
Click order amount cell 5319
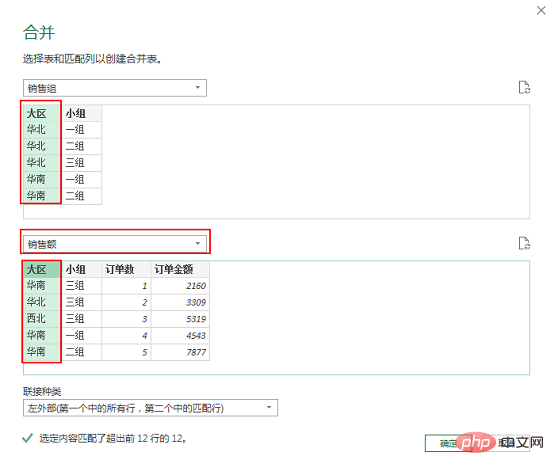[180, 319]
